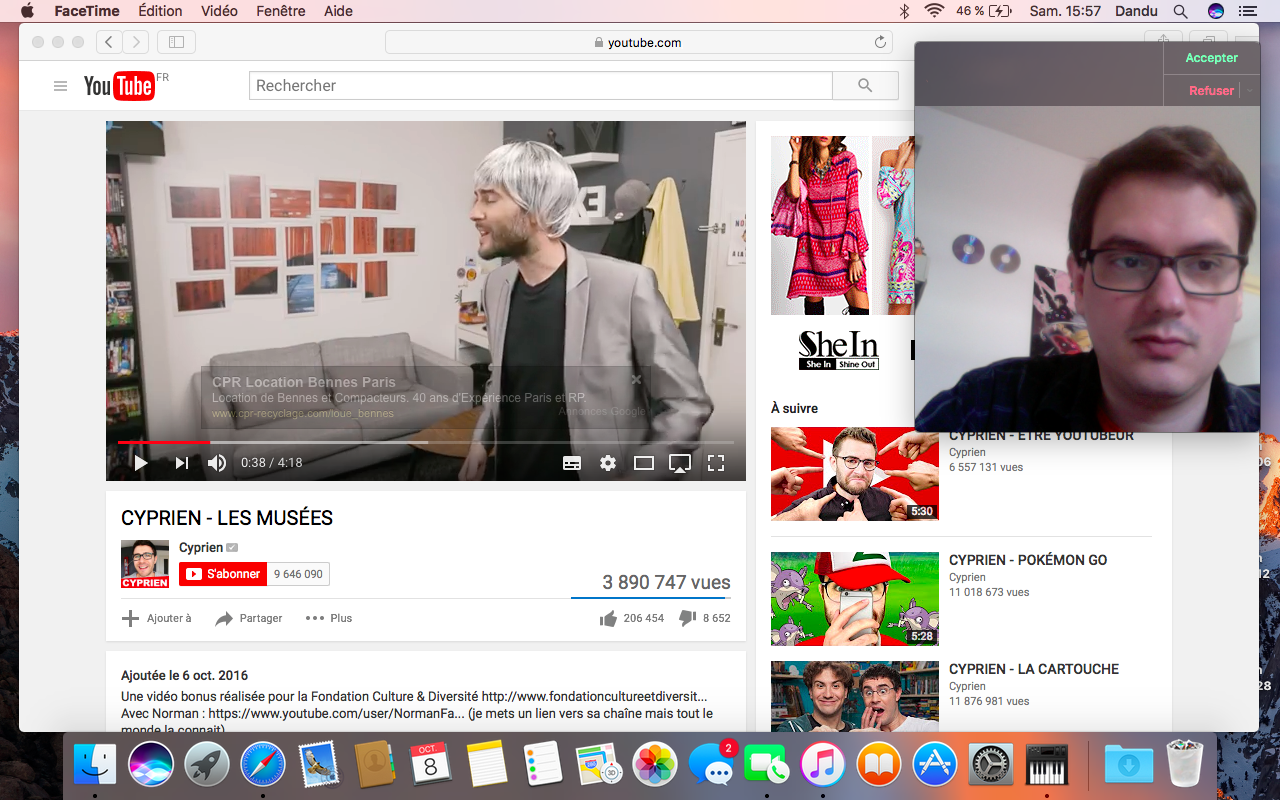
Task: Open iTunes from the Dock
Action: (x=823, y=765)
